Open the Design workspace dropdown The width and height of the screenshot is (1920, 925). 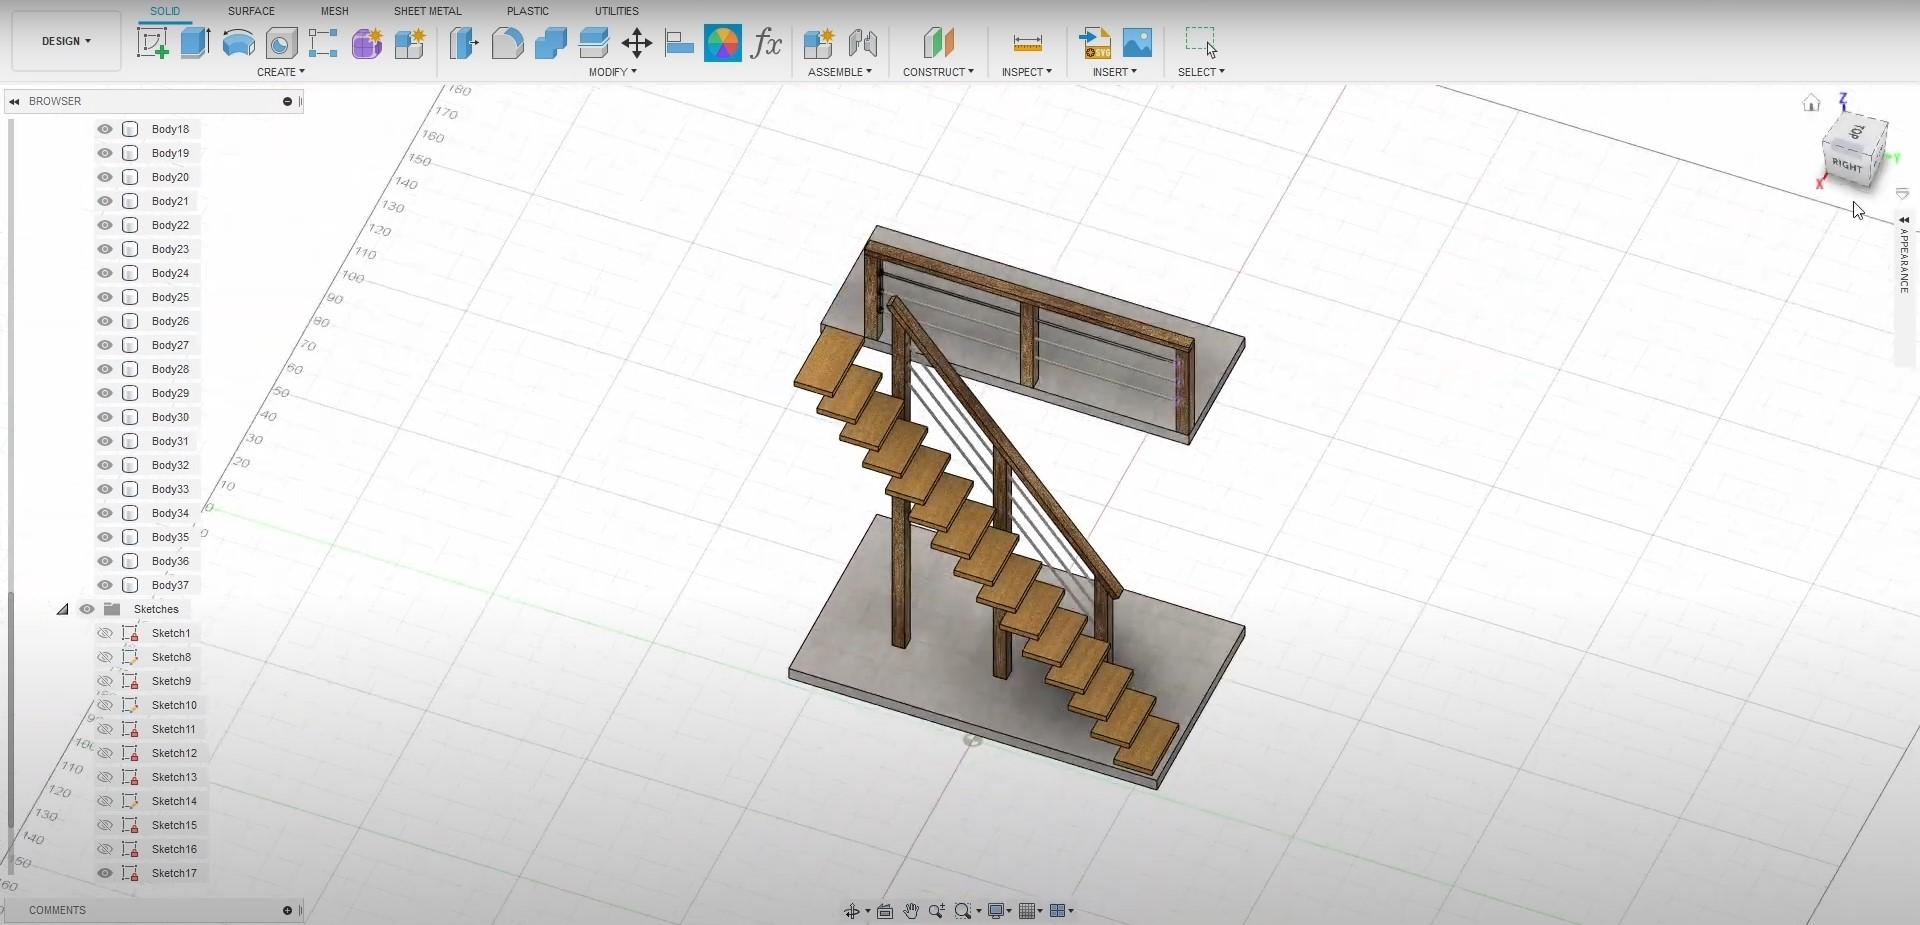[66, 41]
